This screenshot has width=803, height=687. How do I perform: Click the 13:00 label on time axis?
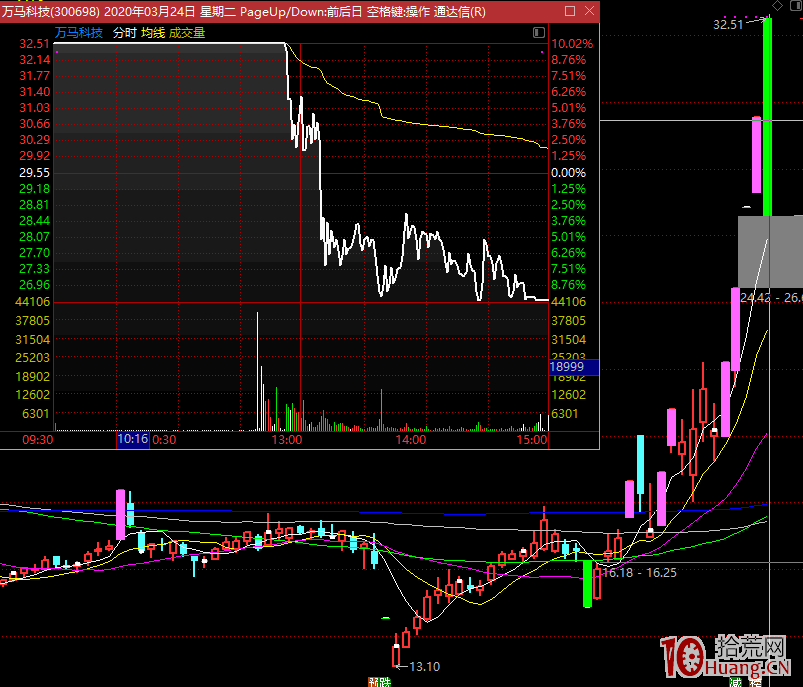tap(287, 439)
